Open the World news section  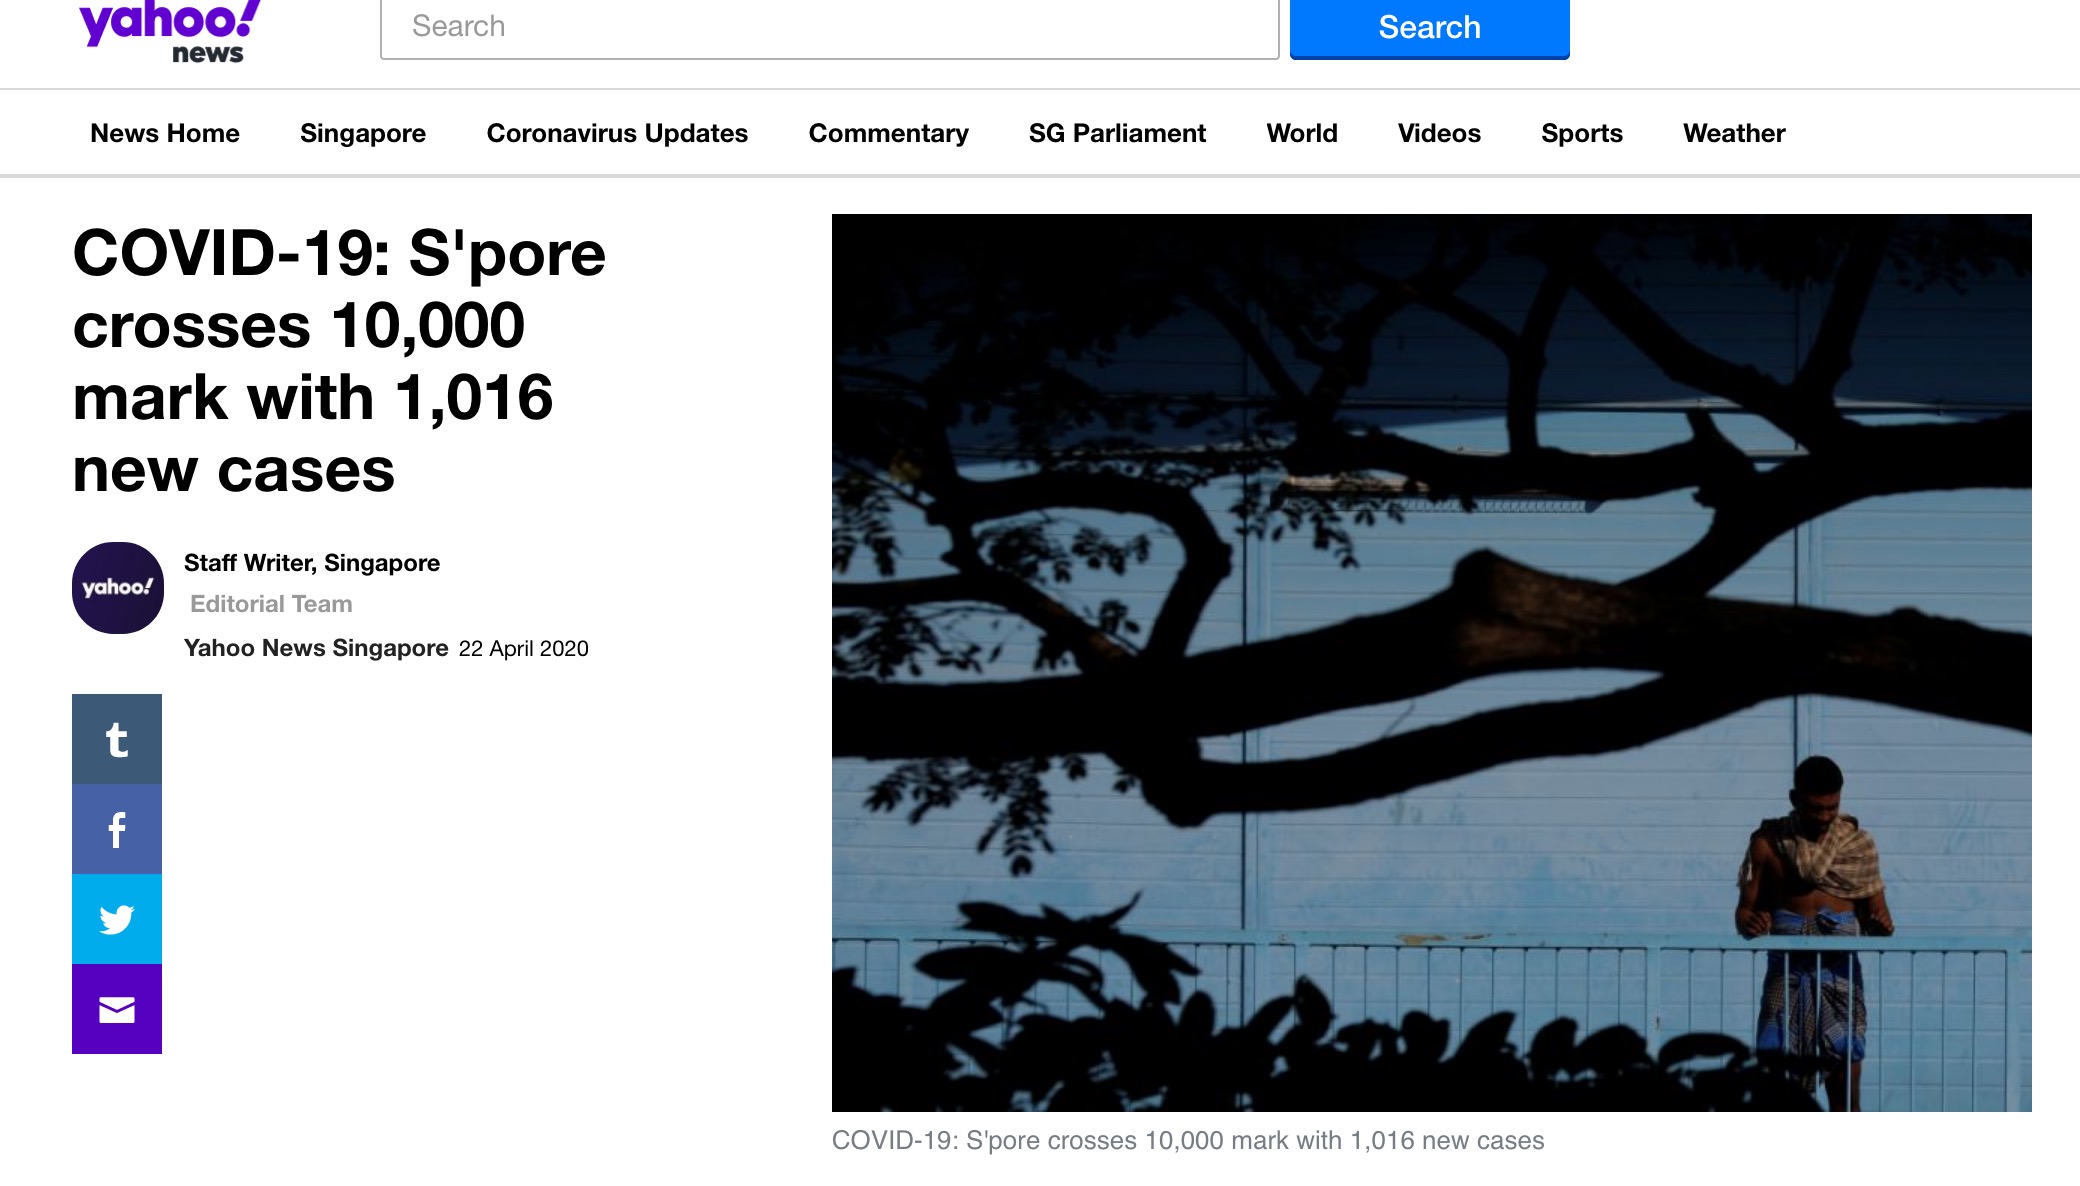[1302, 133]
